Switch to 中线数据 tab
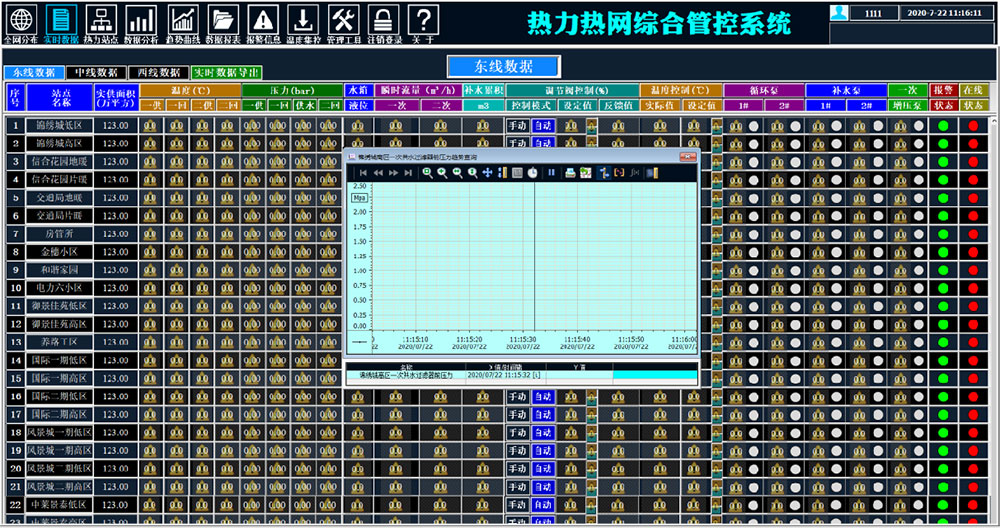1000x528 pixels. pyautogui.click(x=96, y=73)
